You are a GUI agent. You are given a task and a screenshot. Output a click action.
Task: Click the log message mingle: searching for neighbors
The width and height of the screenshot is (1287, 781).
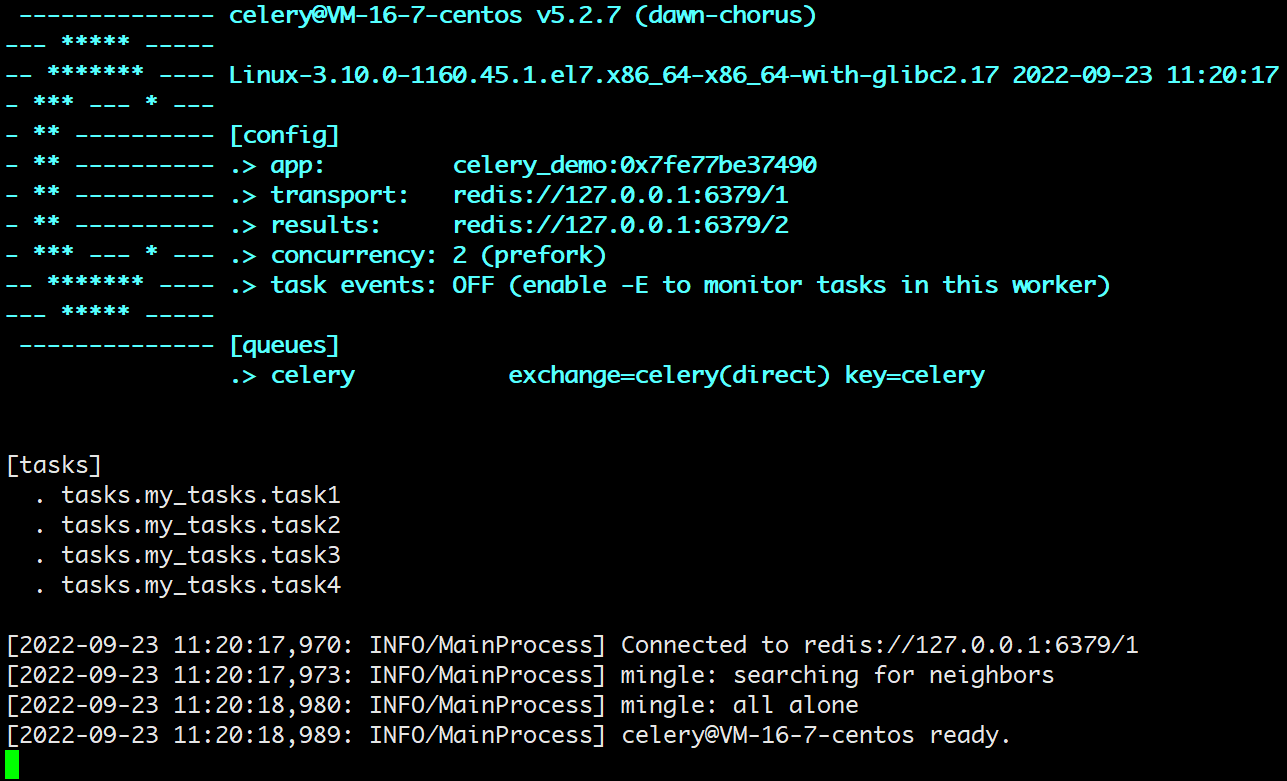pos(837,675)
